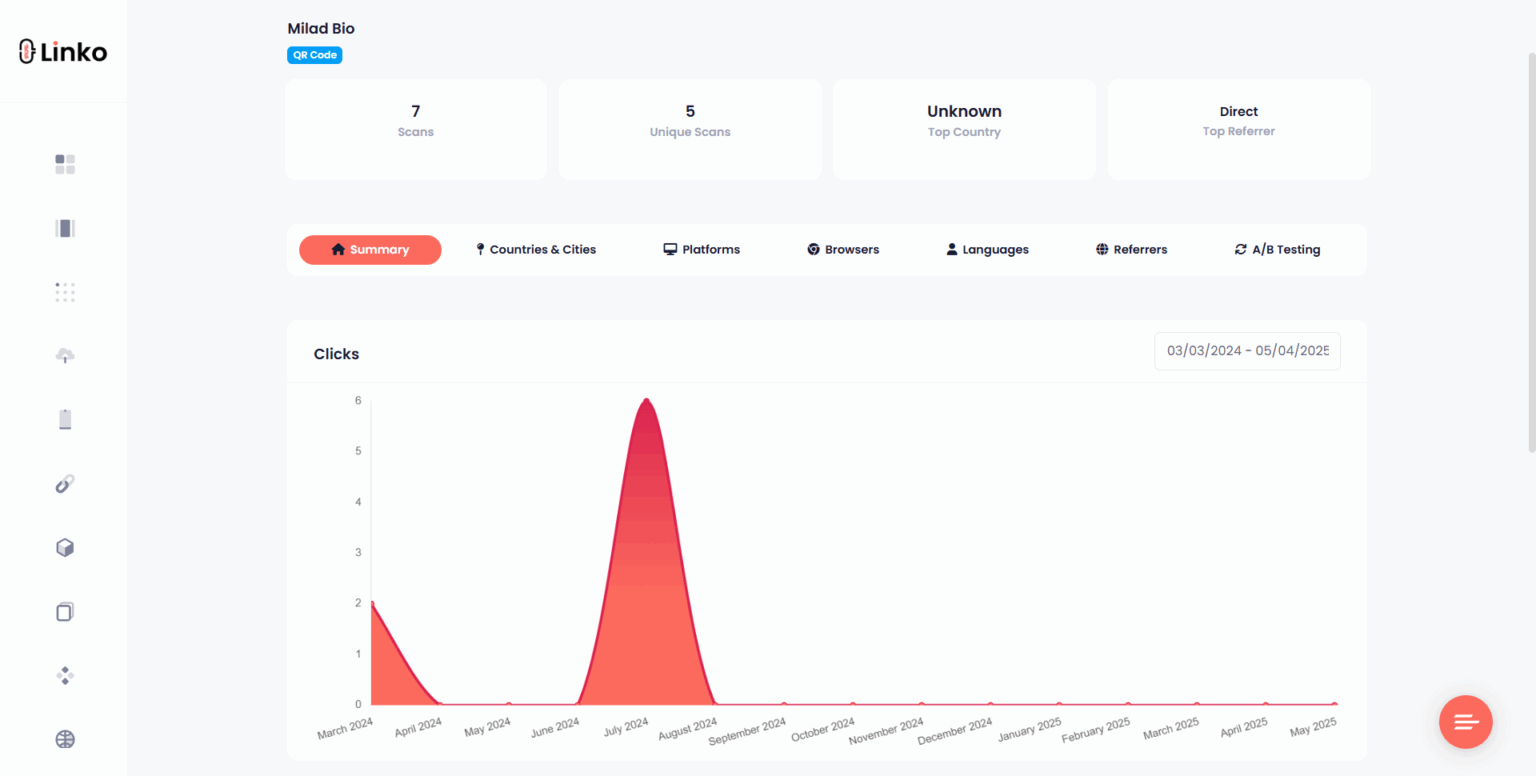Open the A/B Testing tab
The height and width of the screenshot is (776, 1536).
coord(1277,250)
